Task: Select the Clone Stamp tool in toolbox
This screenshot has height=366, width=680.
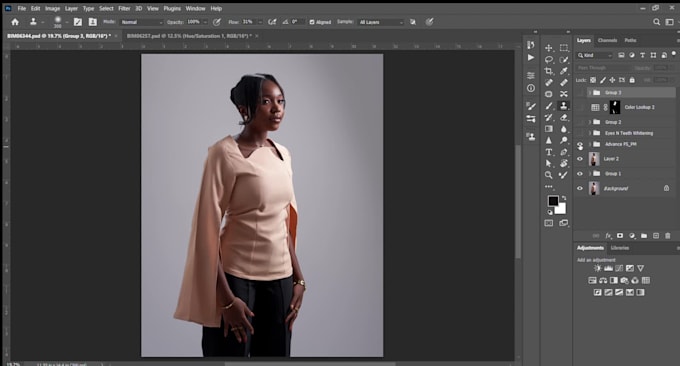Action: [x=564, y=105]
